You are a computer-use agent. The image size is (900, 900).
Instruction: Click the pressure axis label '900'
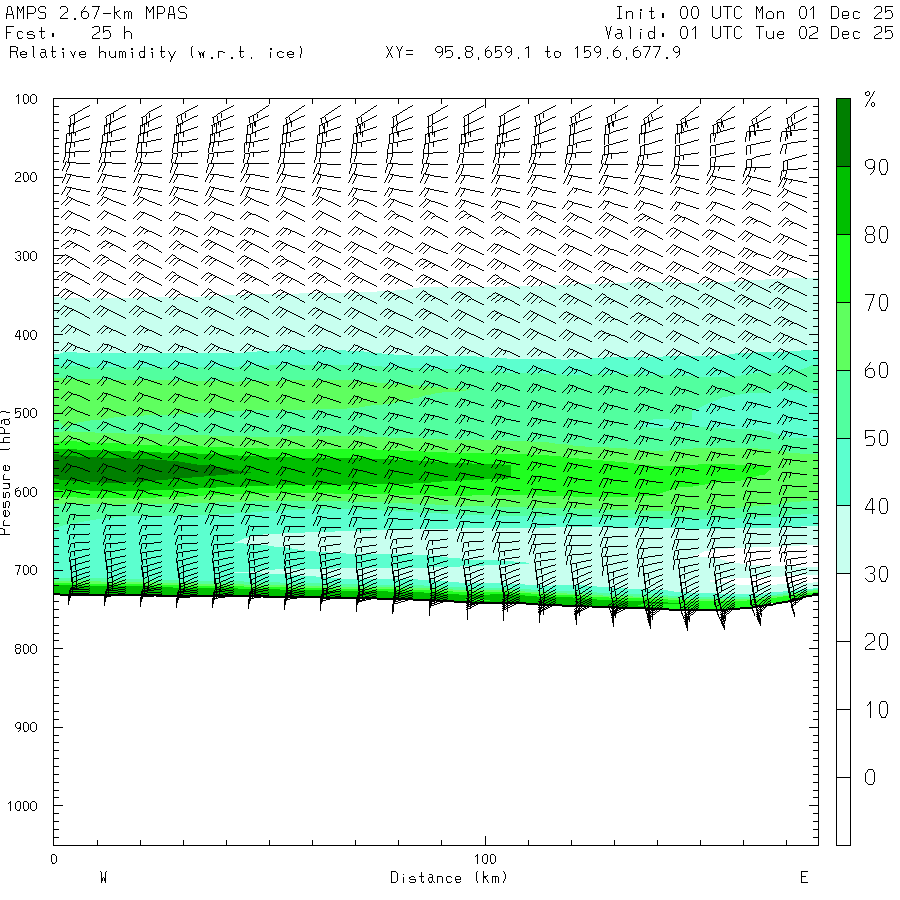[26, 727]
